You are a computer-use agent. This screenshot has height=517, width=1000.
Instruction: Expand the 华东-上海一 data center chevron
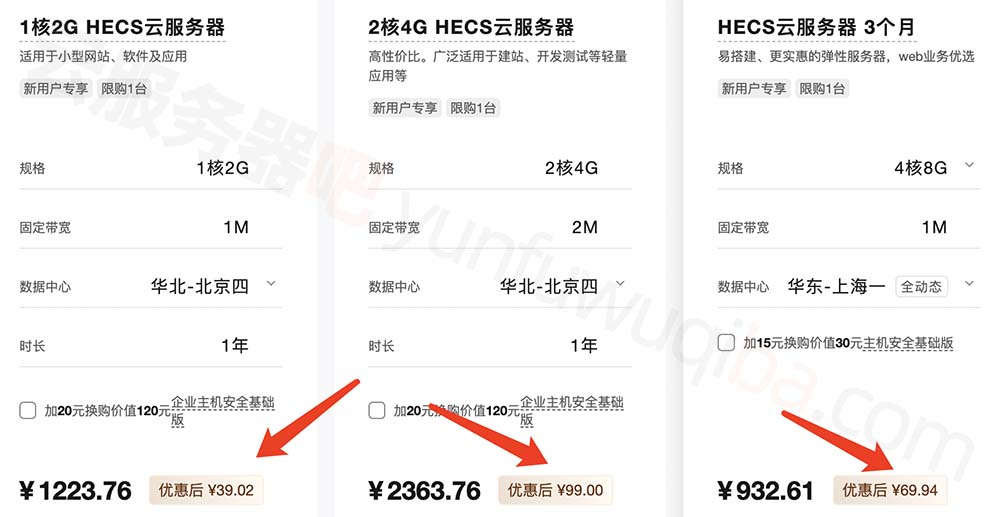coord(969,284)
